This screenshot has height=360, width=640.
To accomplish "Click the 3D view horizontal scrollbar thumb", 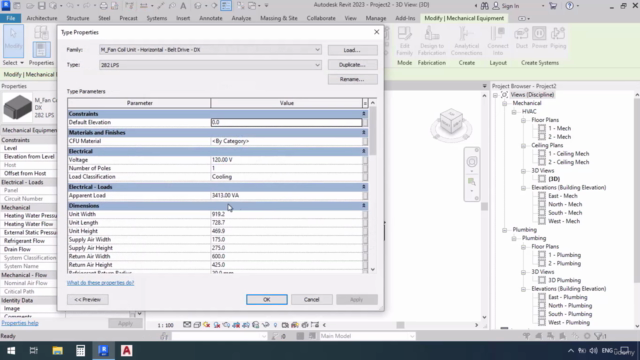I will [x=400, y=325].
